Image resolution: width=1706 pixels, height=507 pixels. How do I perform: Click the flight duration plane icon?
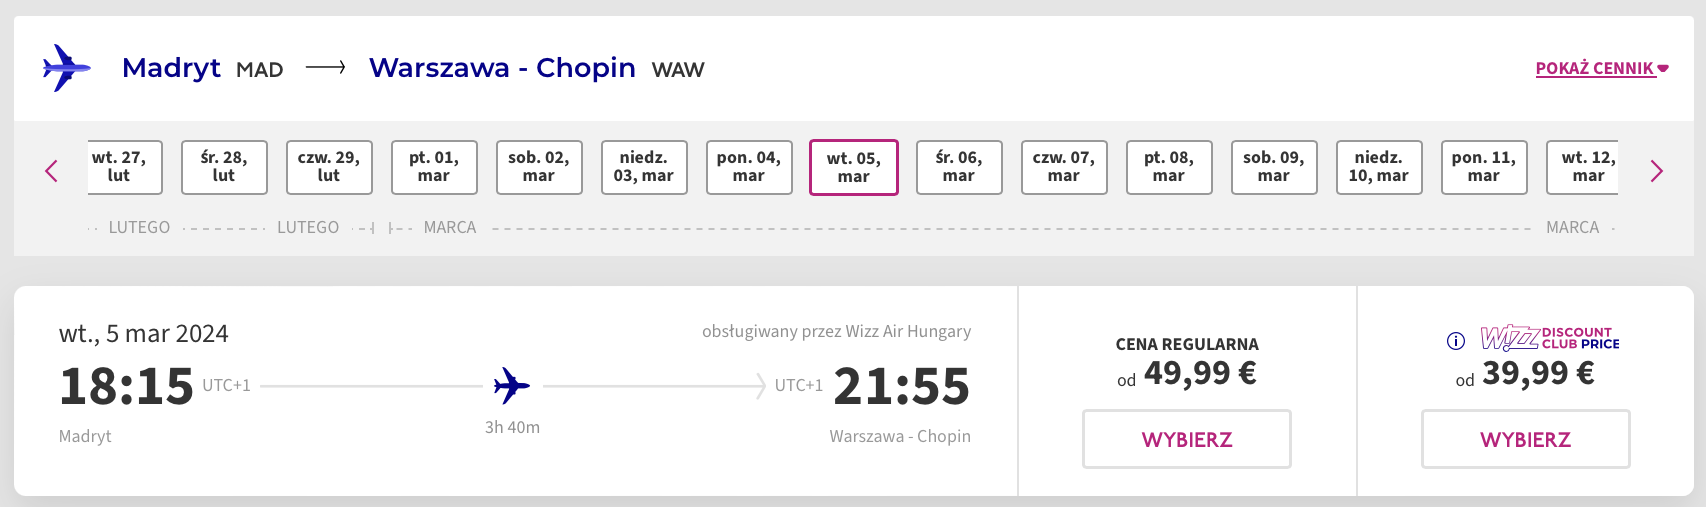511,385
